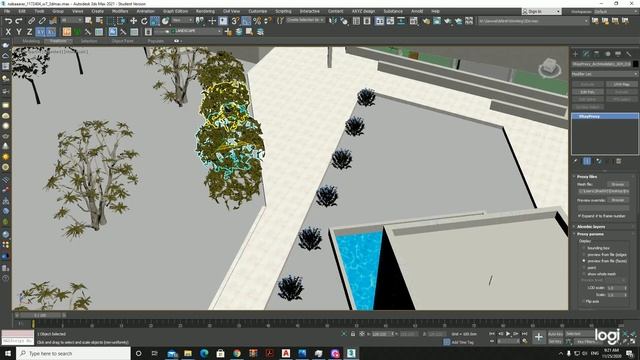Redo the last action

point(19,20)
